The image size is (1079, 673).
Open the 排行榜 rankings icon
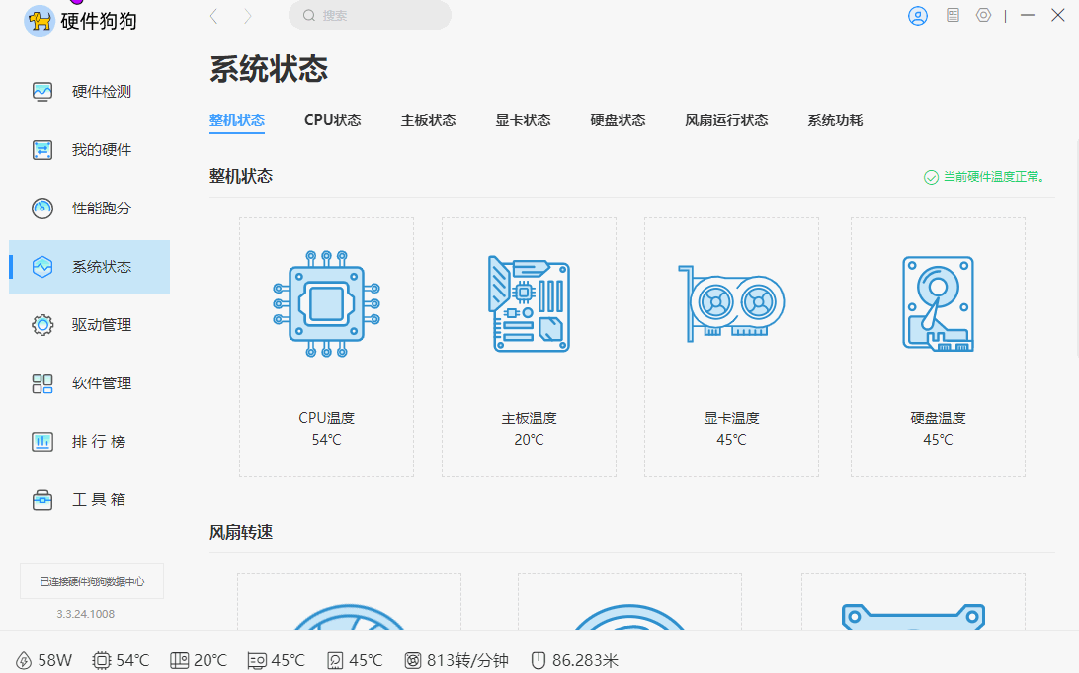pos(41,441)
